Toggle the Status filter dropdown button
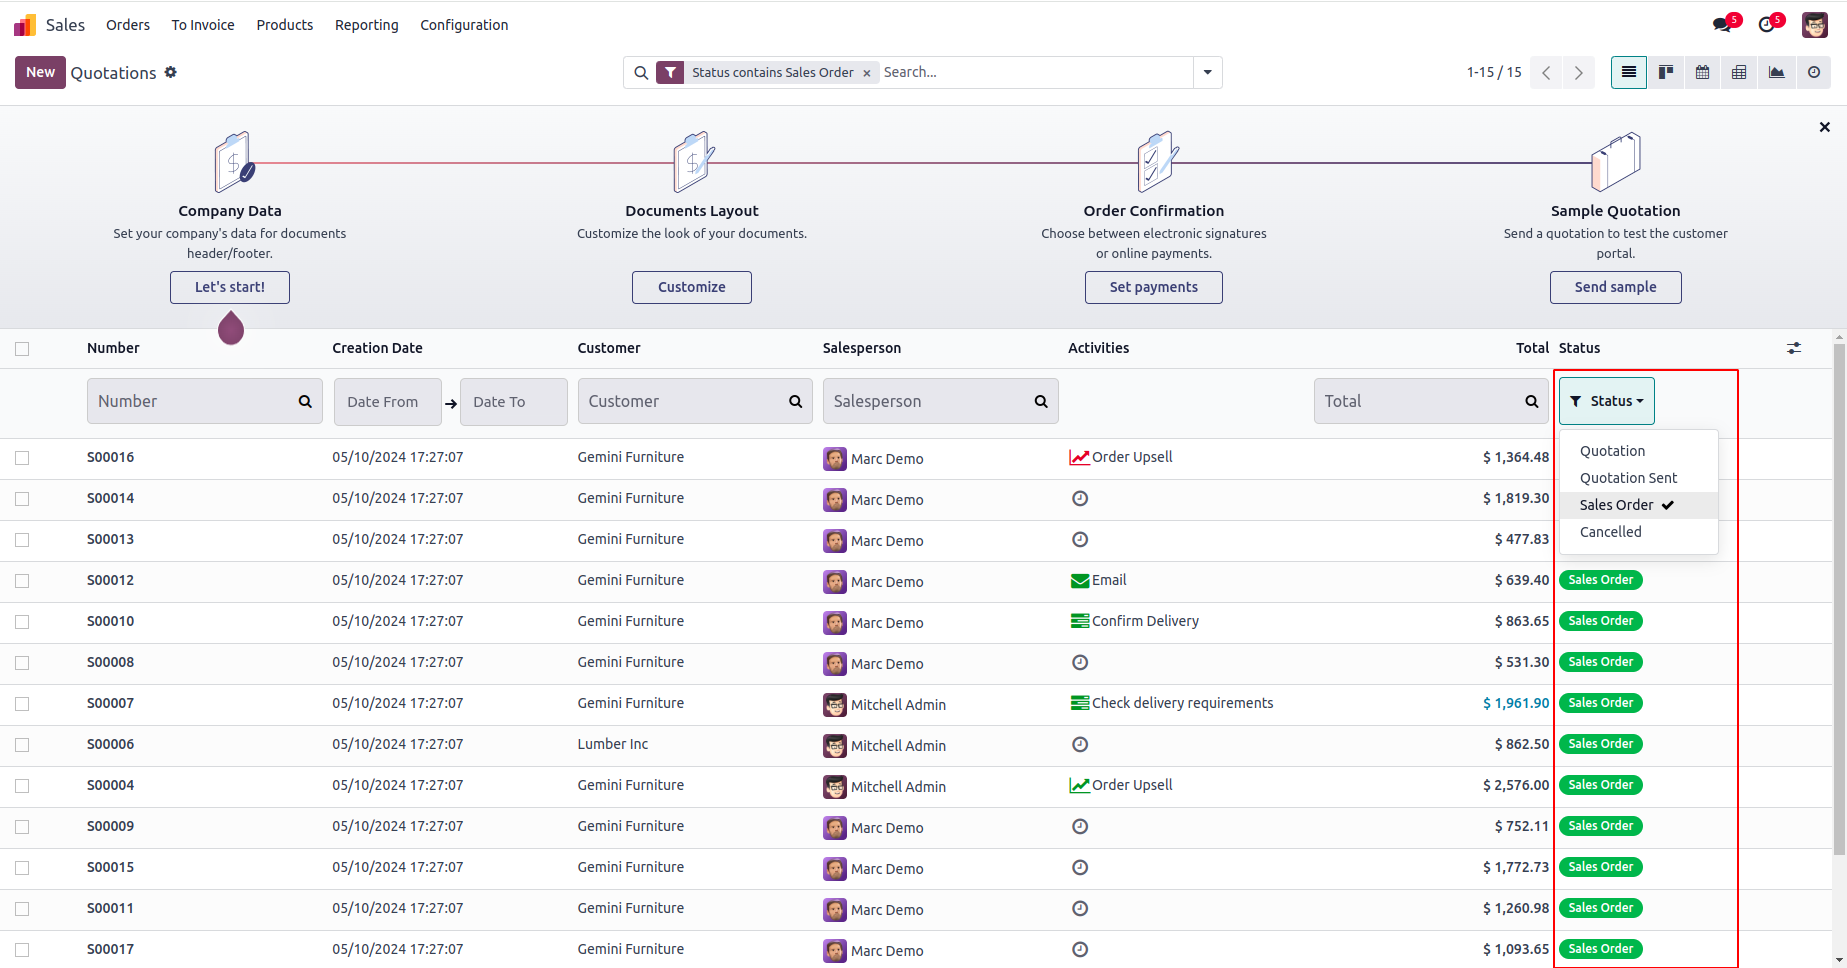The image size is (1847, 968). click(1606, 401)
